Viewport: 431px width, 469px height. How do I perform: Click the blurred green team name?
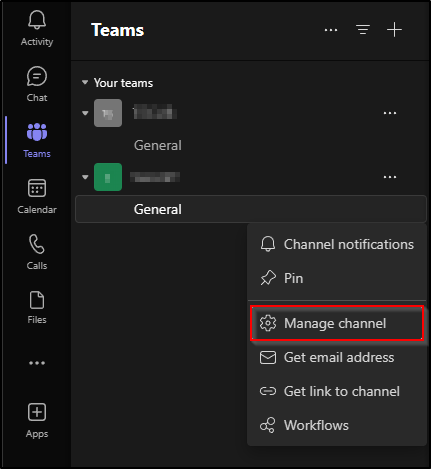tap(155, 177)
